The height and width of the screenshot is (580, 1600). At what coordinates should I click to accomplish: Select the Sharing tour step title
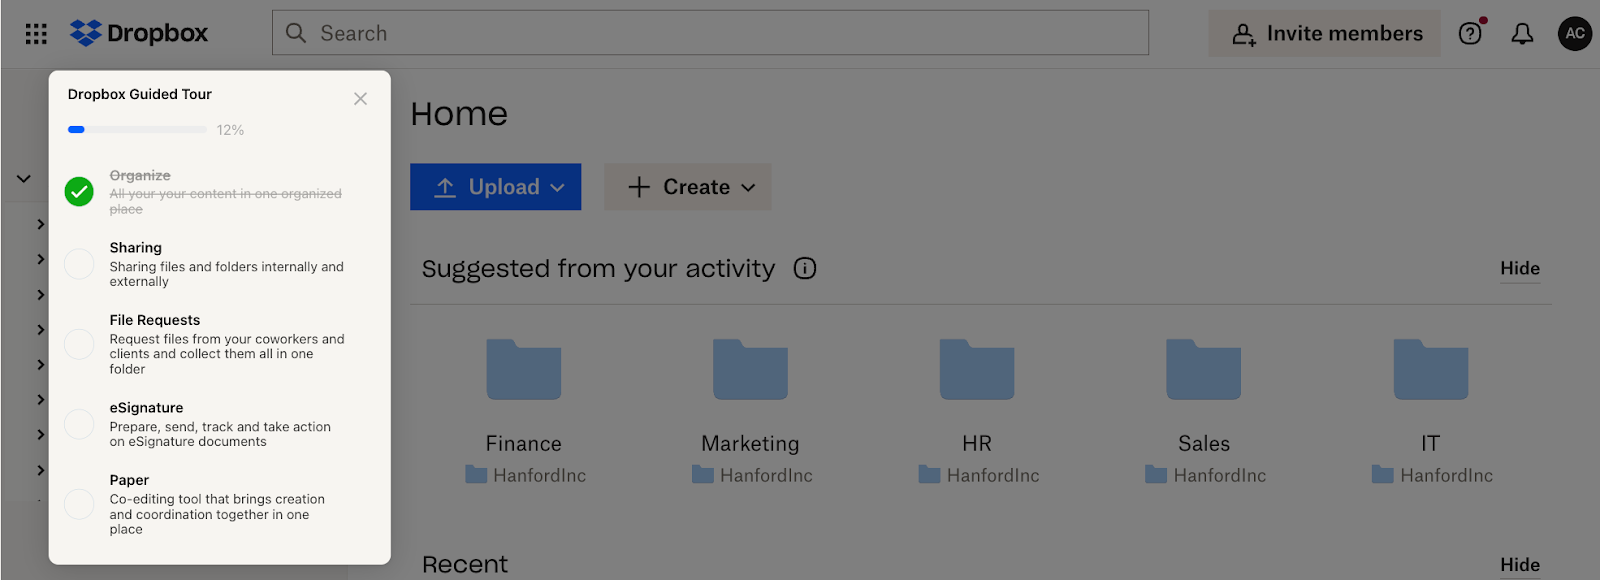136,247
